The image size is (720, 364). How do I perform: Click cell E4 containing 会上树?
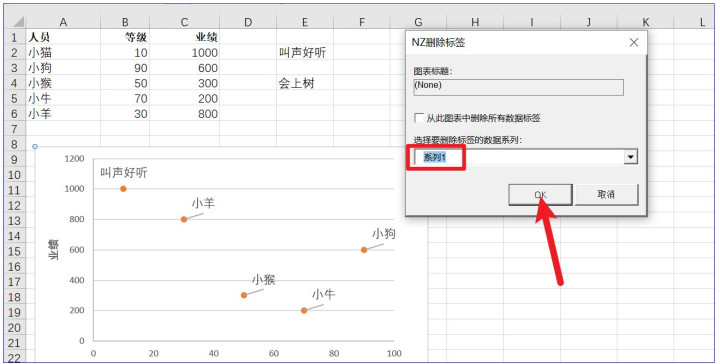coord(304,83)
